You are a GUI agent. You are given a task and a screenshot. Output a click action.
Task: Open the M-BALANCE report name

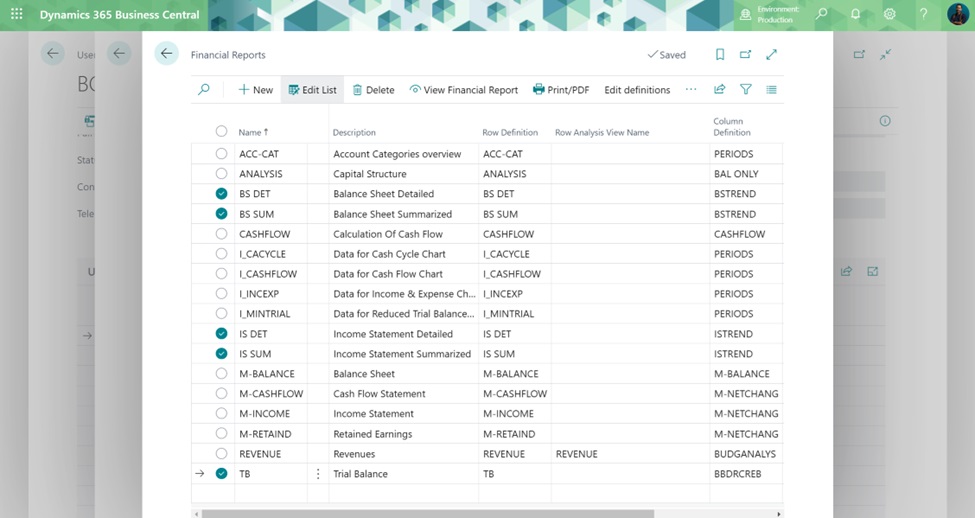[267, 374]
